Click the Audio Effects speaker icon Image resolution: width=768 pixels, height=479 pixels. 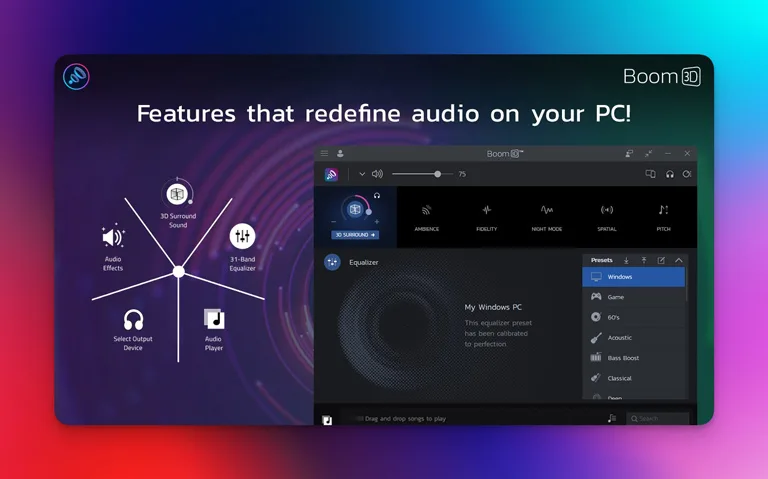pos(113,238)
